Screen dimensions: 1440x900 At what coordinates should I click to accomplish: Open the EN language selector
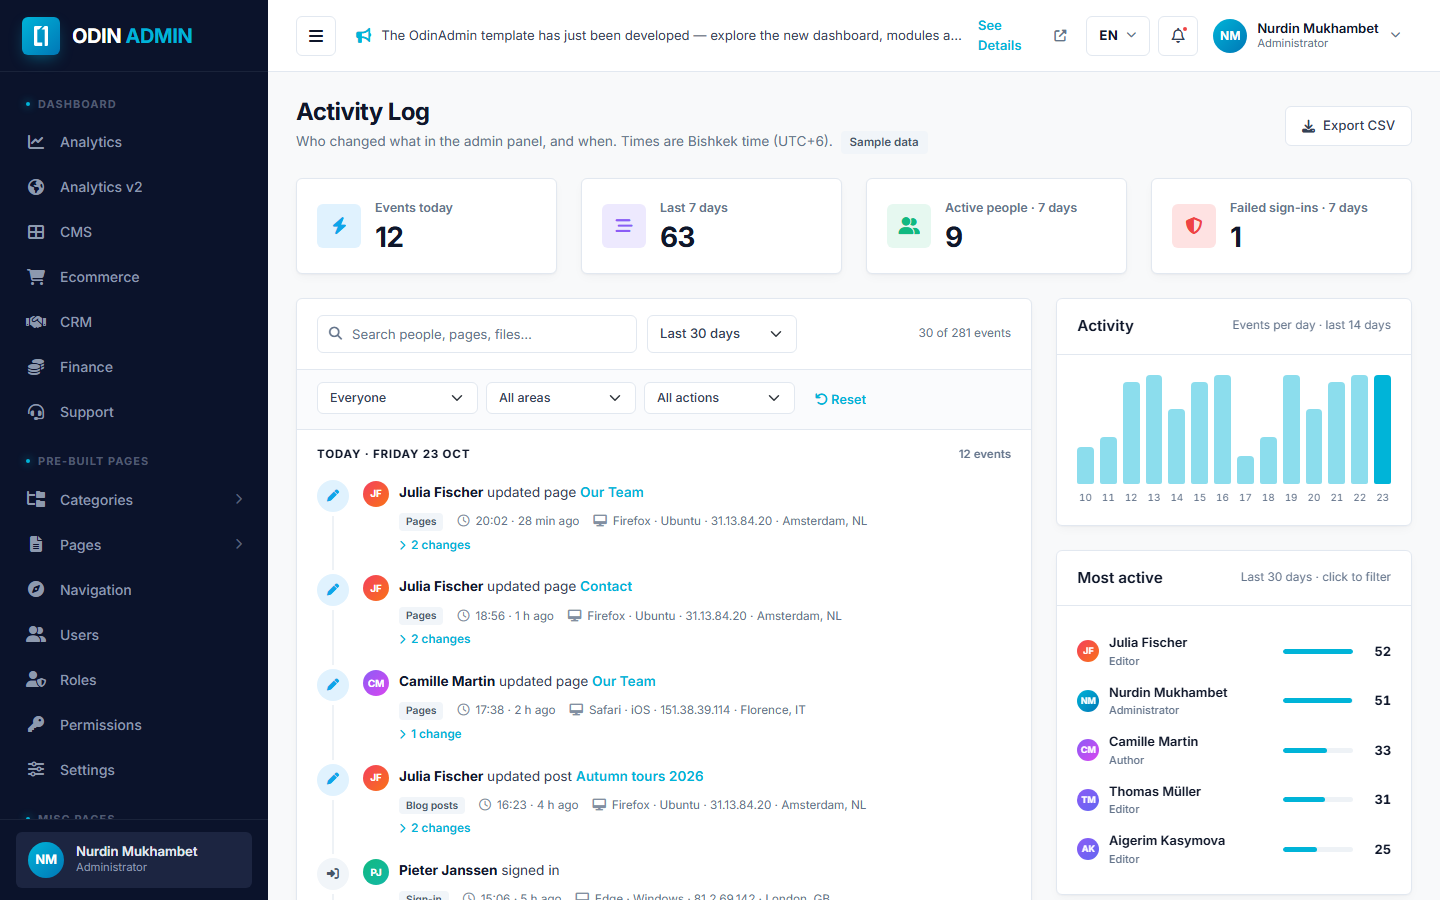pos(1118,36)
